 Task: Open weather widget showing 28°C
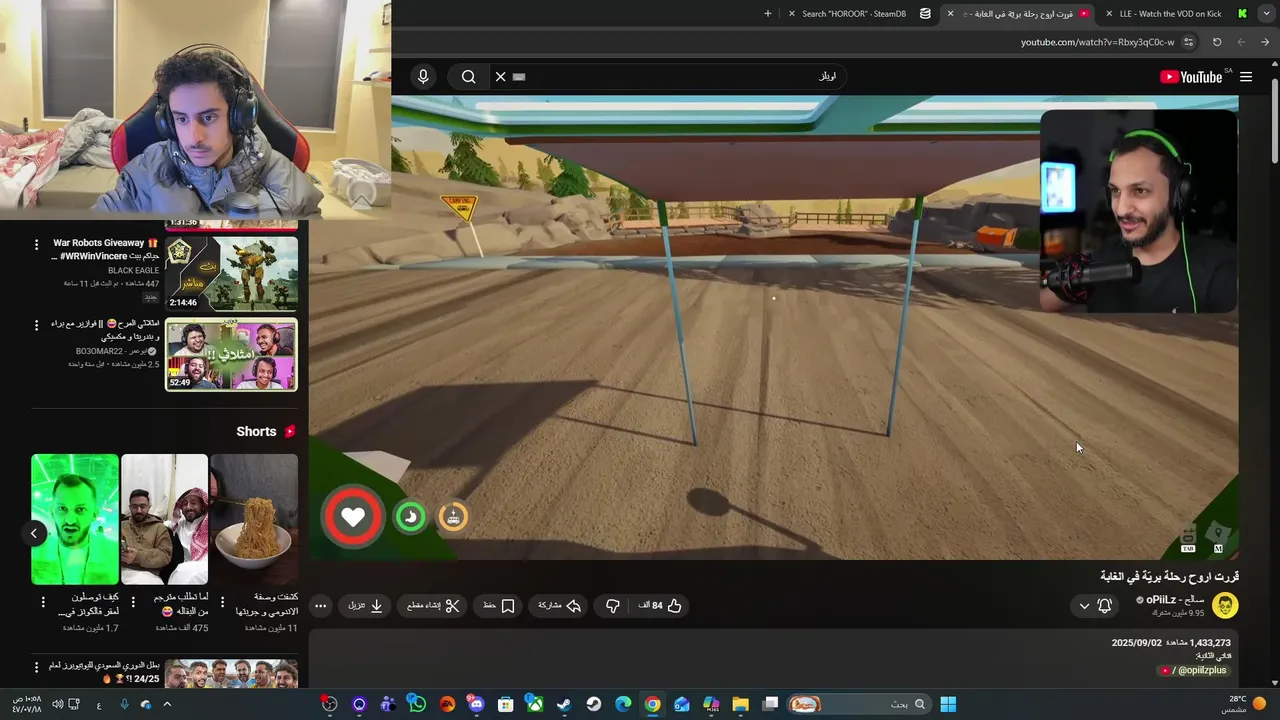coord(1245,704)
